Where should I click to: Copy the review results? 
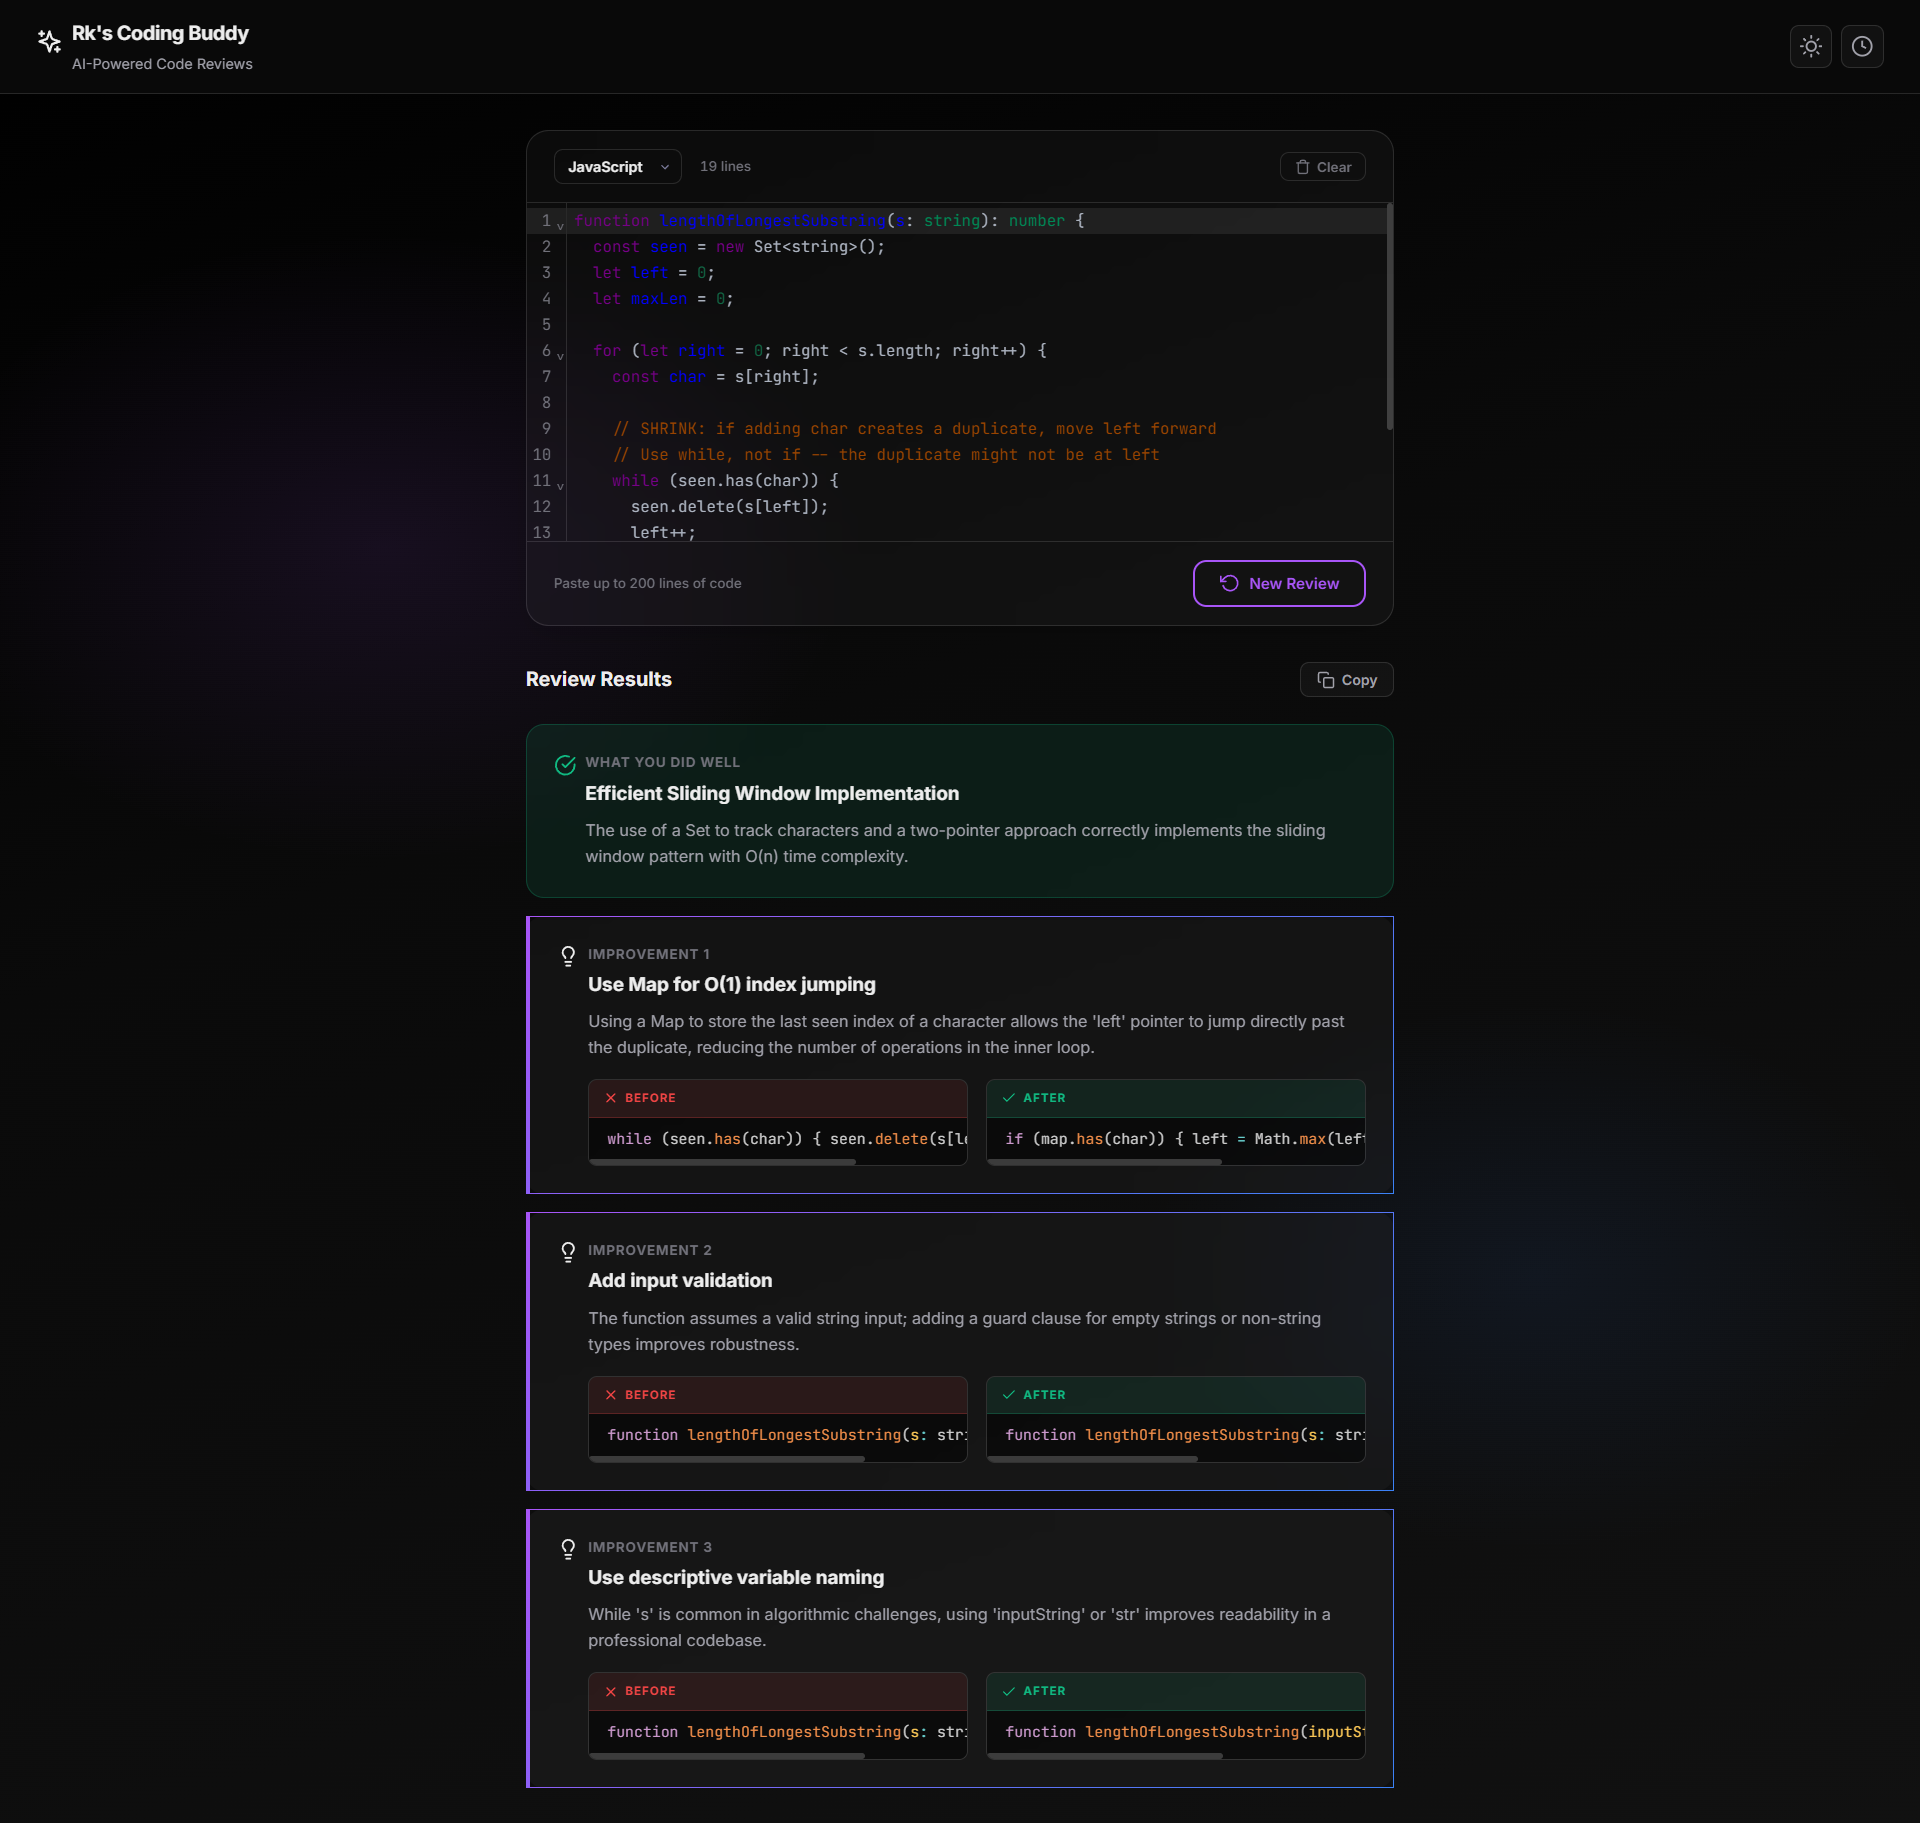click(1346, 680)
